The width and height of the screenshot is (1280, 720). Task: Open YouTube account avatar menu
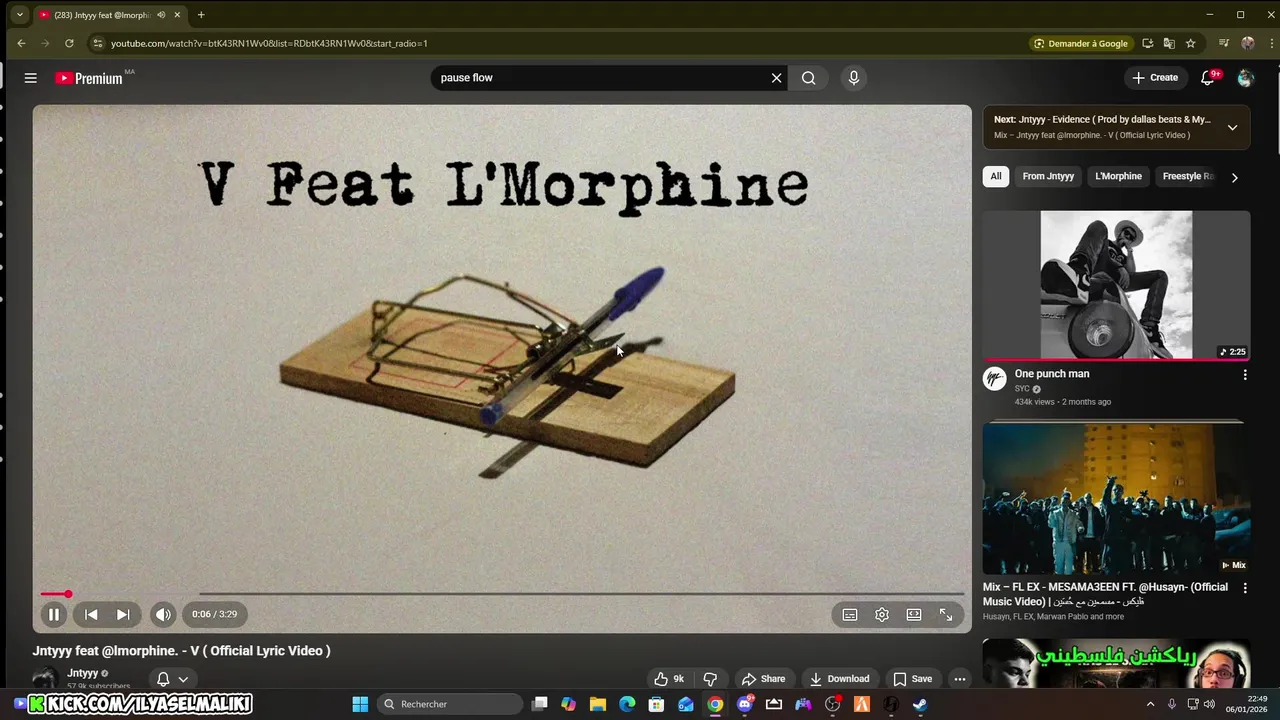tap(1245, 78)
